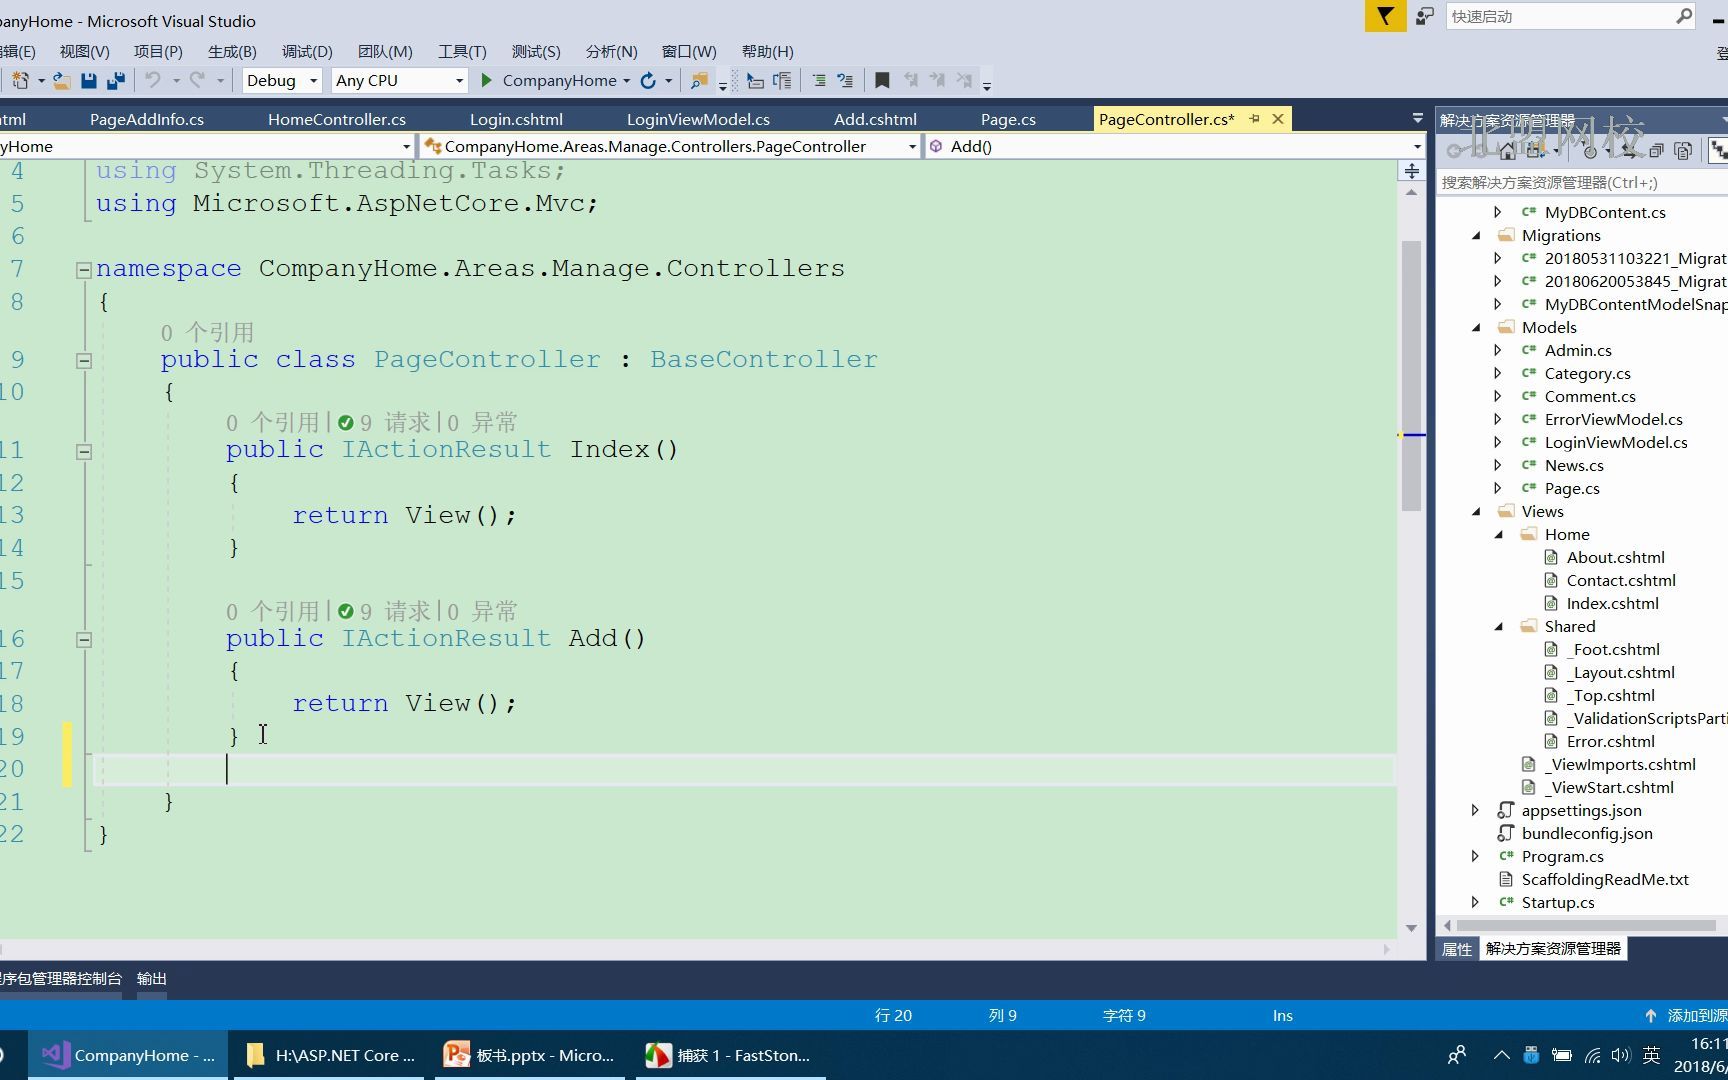
Task: Switch to the HomeController.cs tab
Action: (x=337, y=119)
